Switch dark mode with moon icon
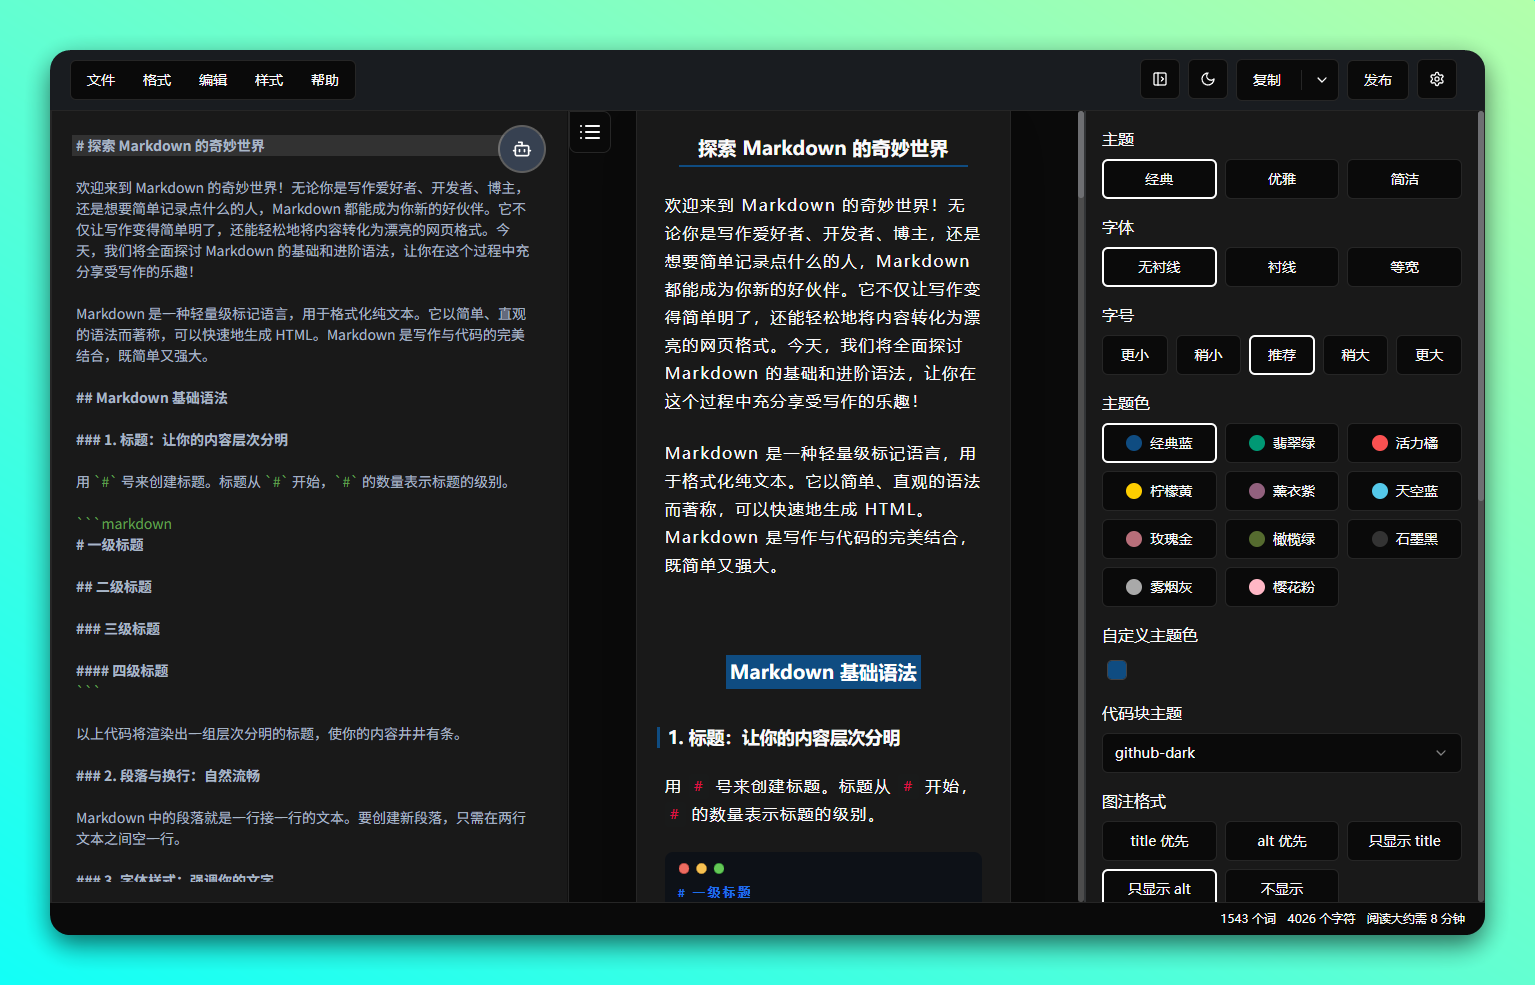This screenshot has height=985, width=1535. [1208, 79]
